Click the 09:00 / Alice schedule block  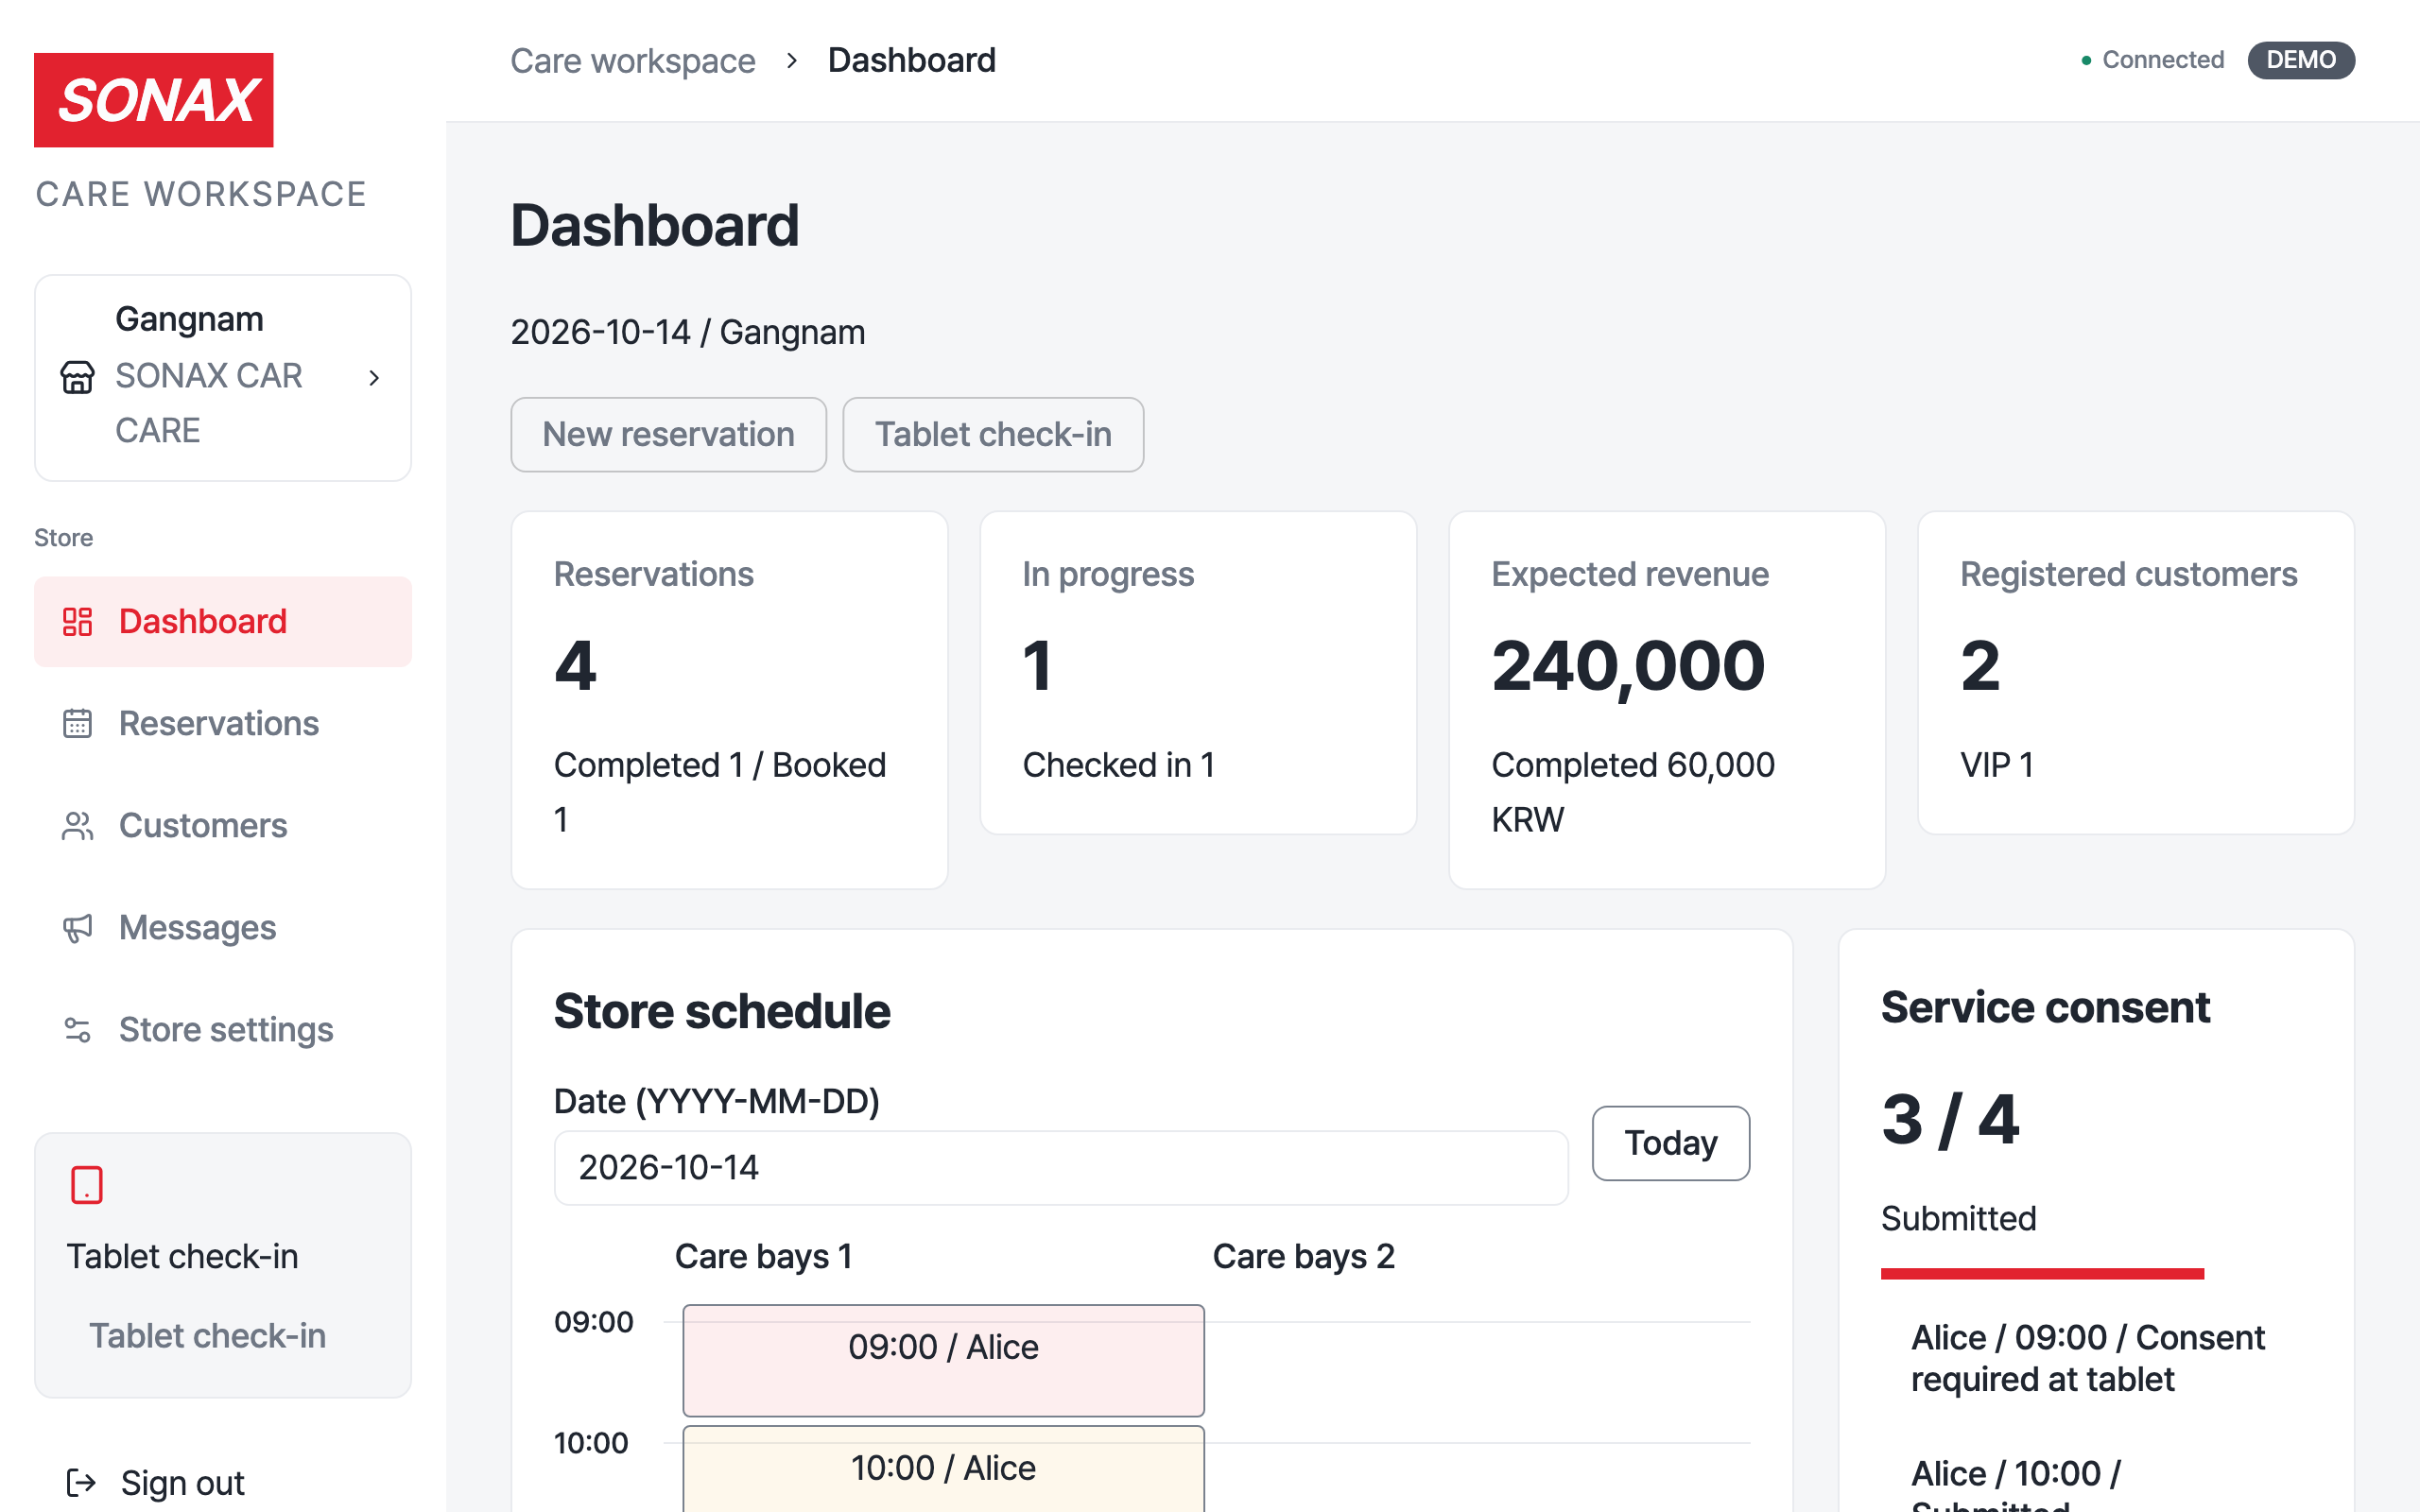coord(943,1360)
